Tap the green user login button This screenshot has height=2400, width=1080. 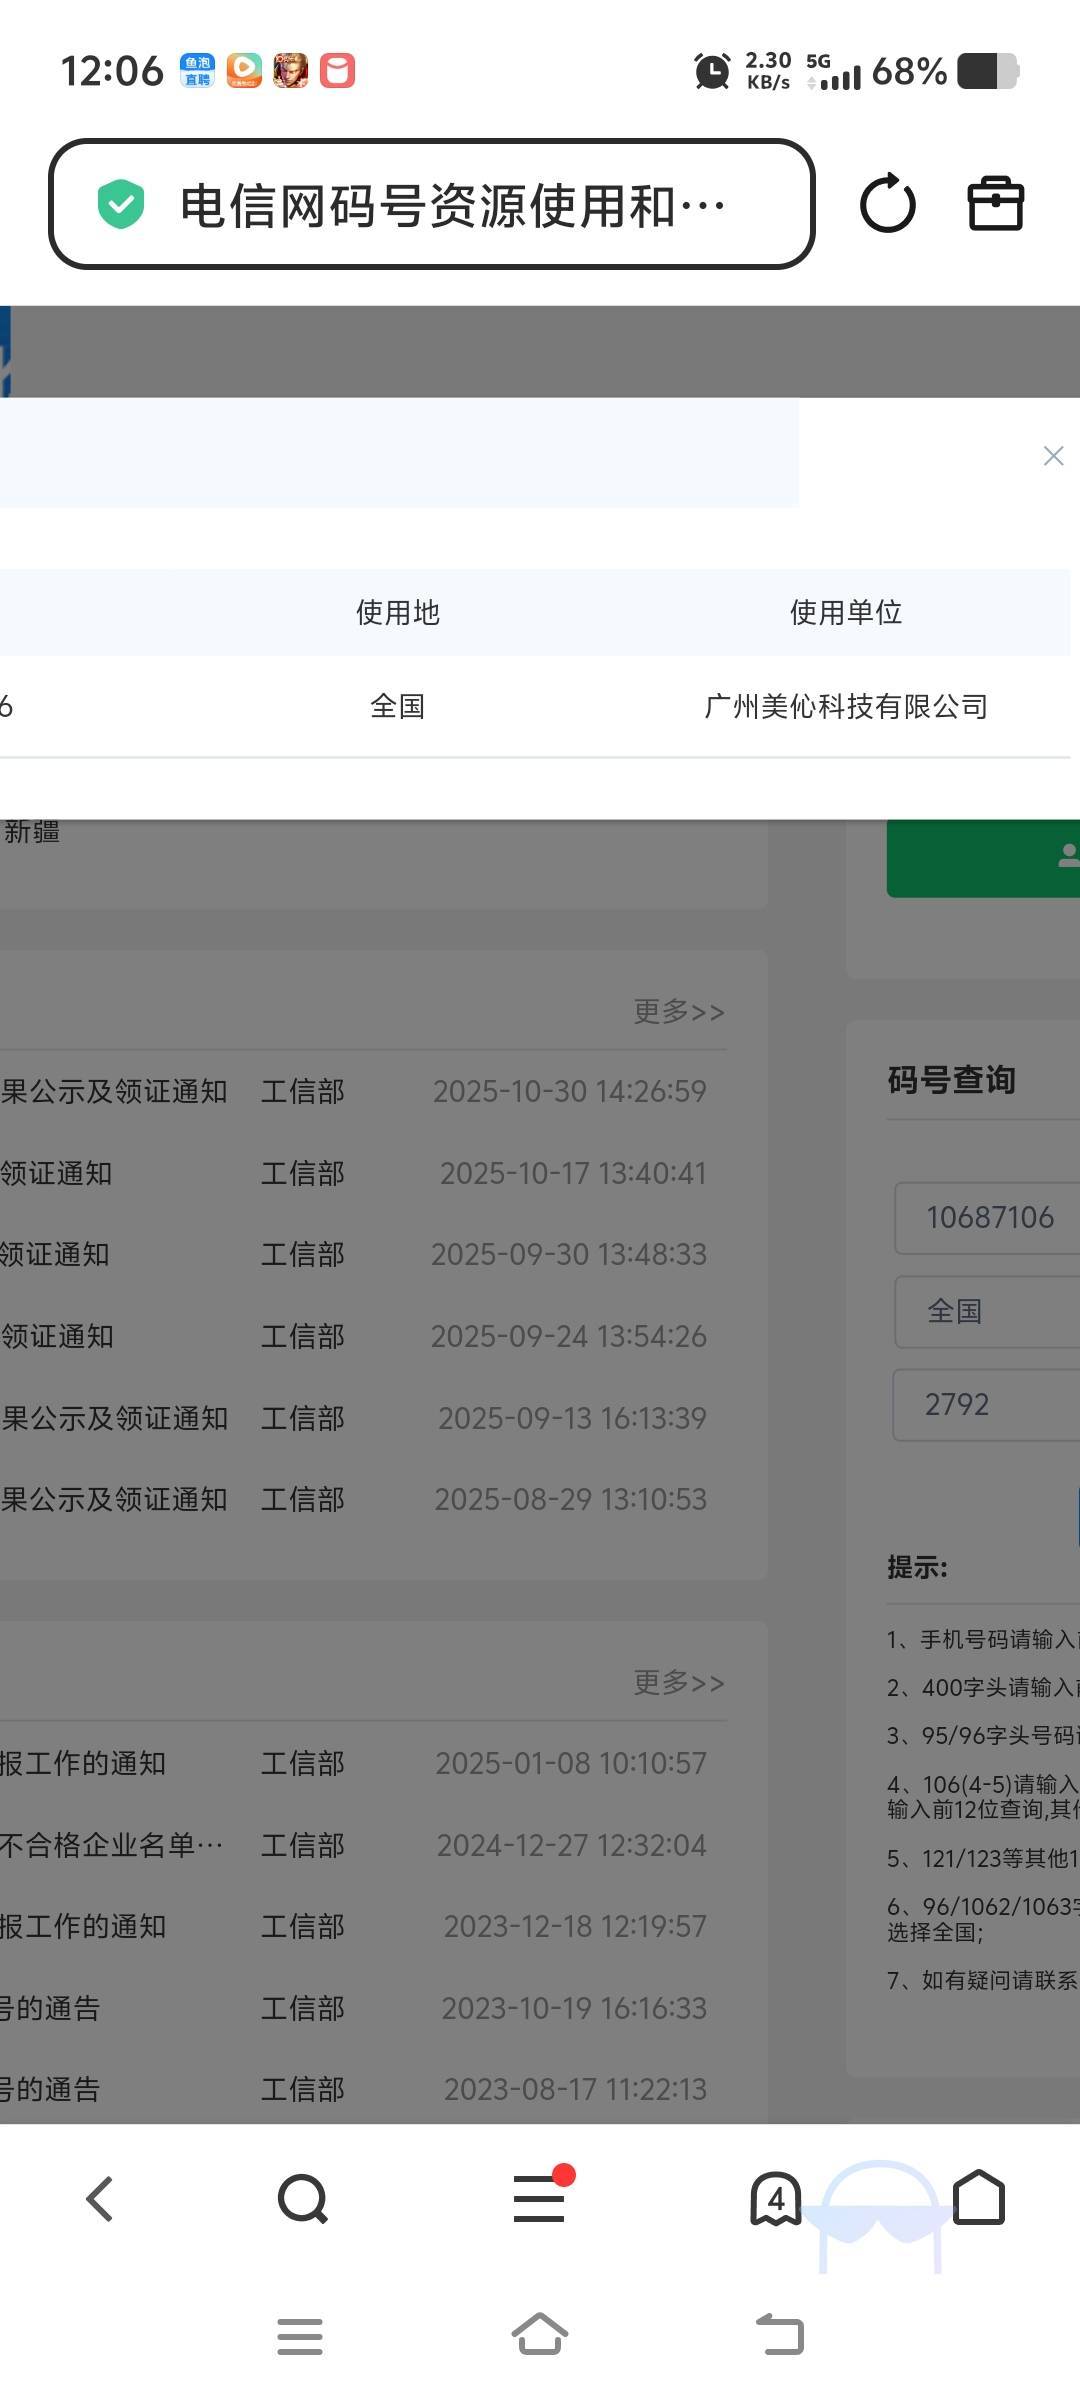[x=984, y=857]
